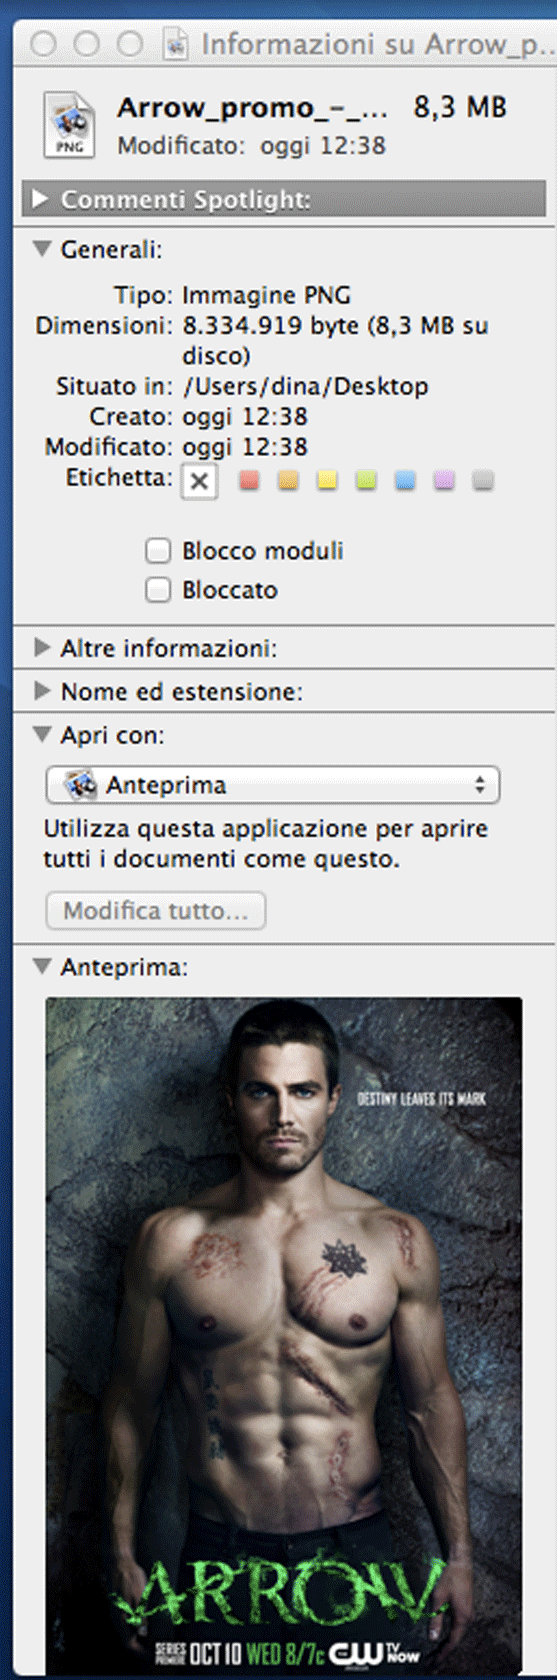This screenshot has height=1680, width=557.
Task: Click the PNG file icon in the header
Action: pos(69,124)
